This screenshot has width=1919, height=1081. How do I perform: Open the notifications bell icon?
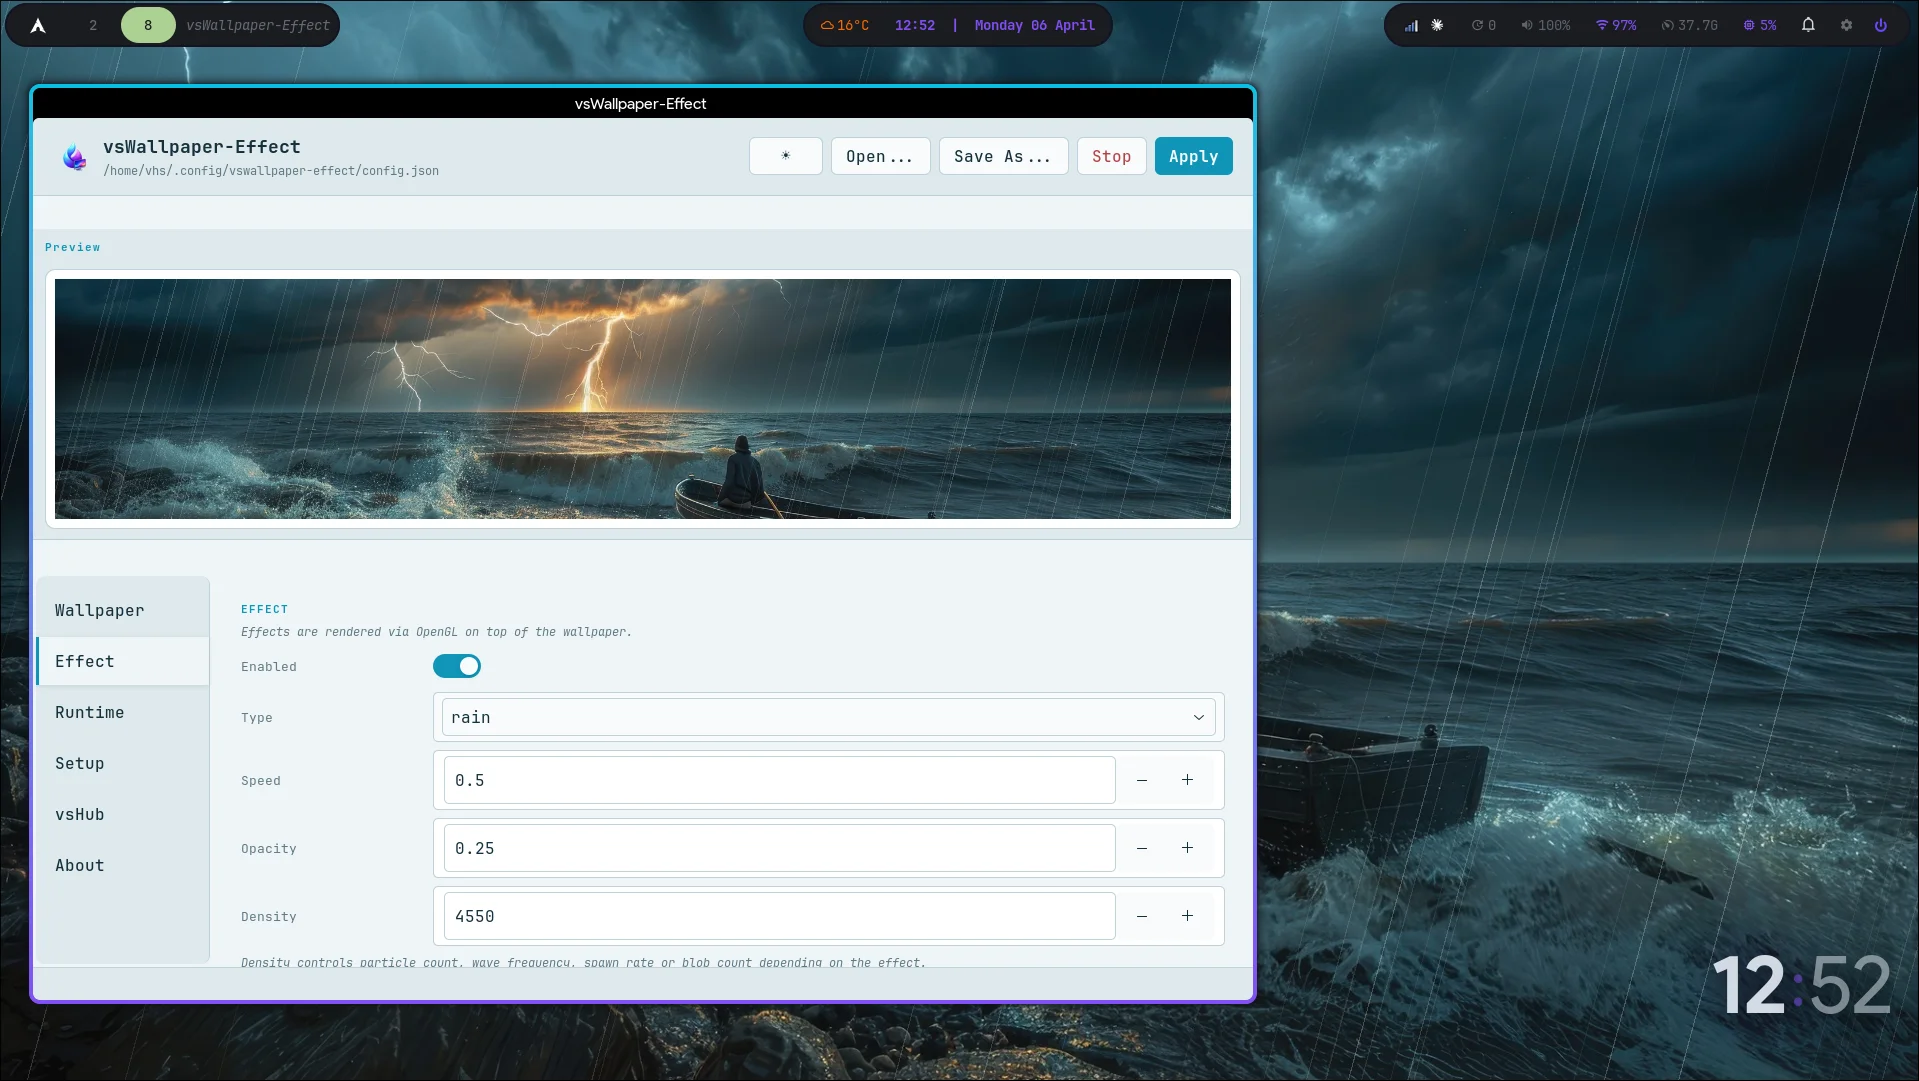coord(1808,25)
